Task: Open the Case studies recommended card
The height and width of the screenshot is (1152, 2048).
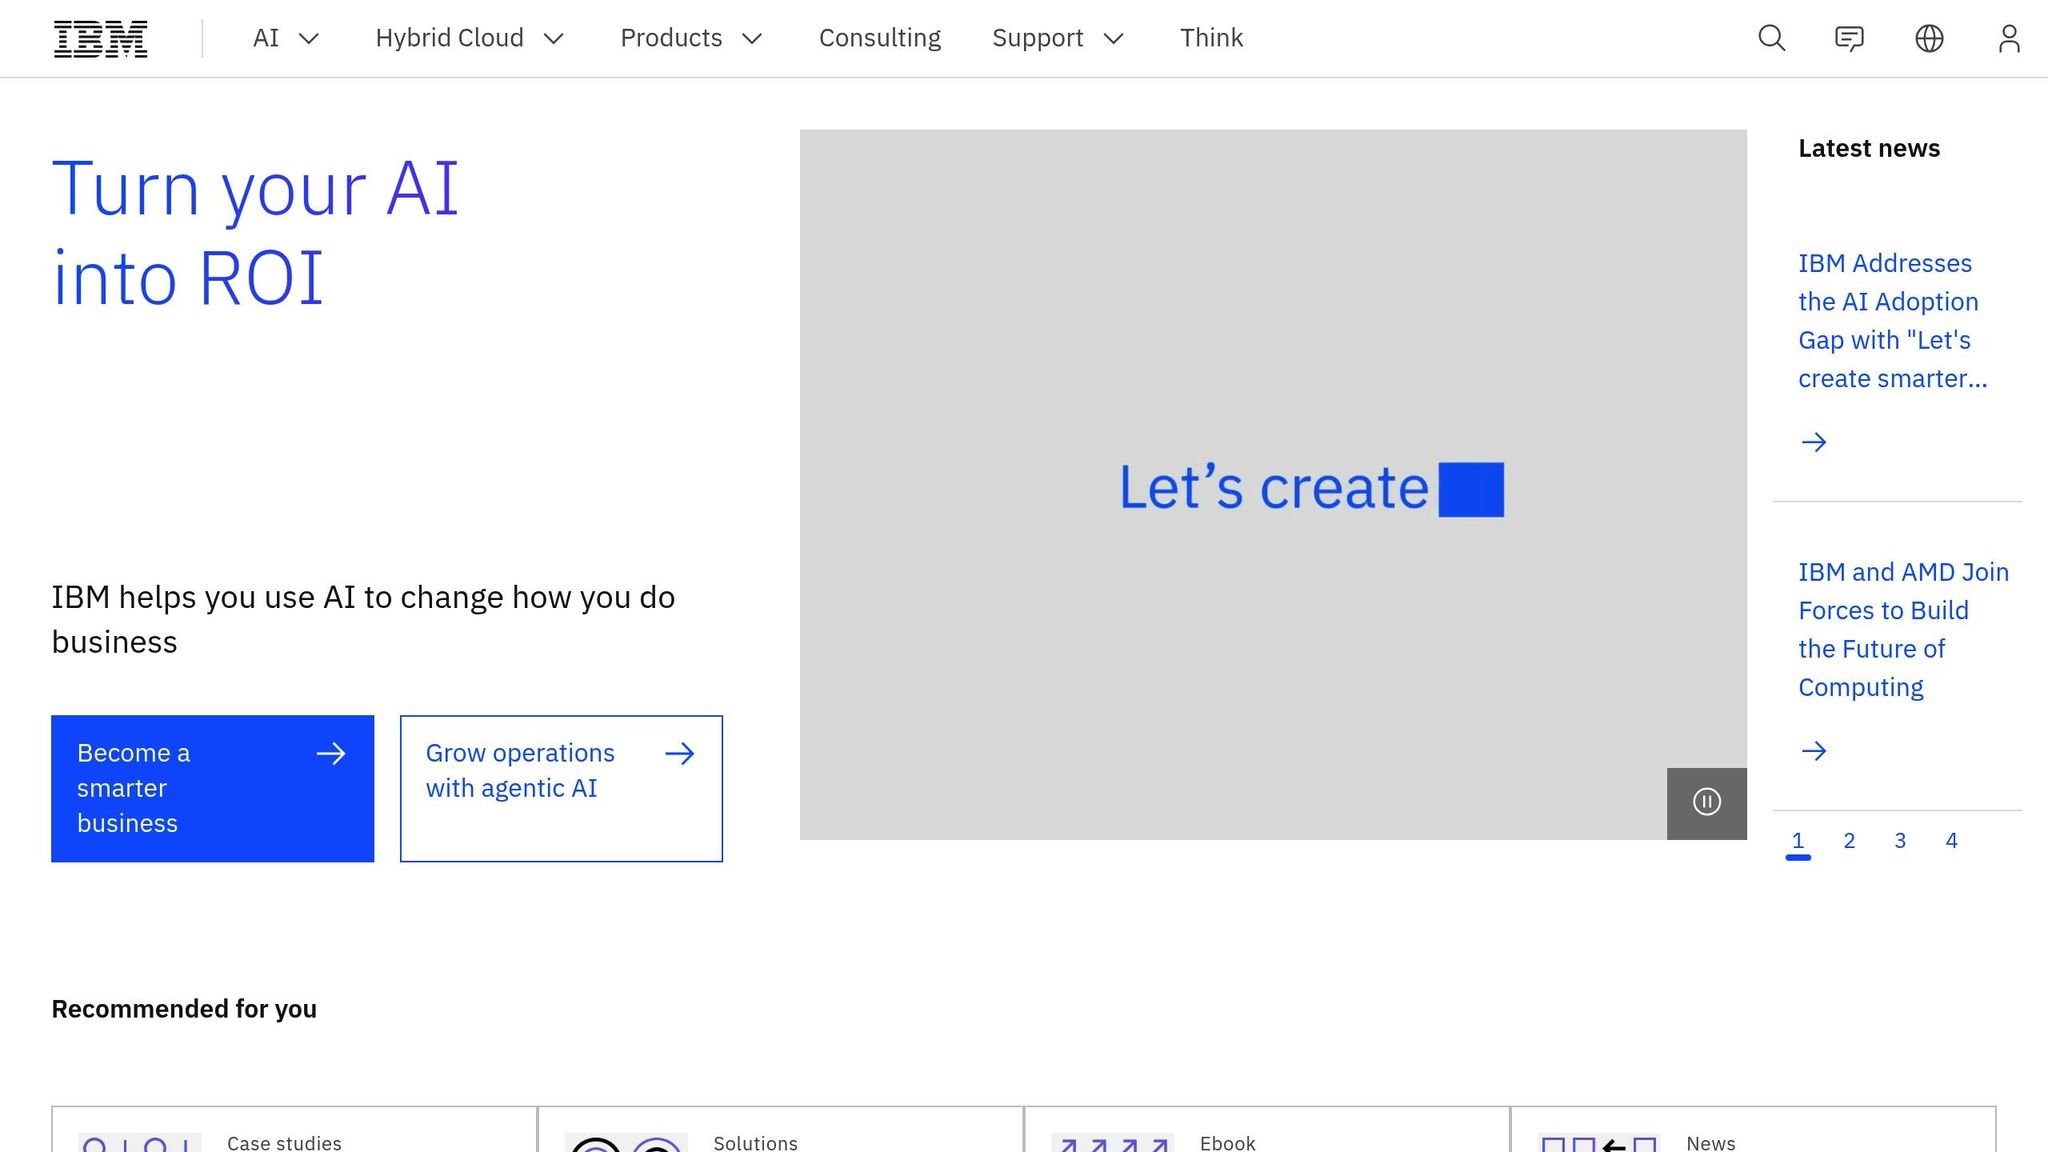Action: [x=294, y=1130]
